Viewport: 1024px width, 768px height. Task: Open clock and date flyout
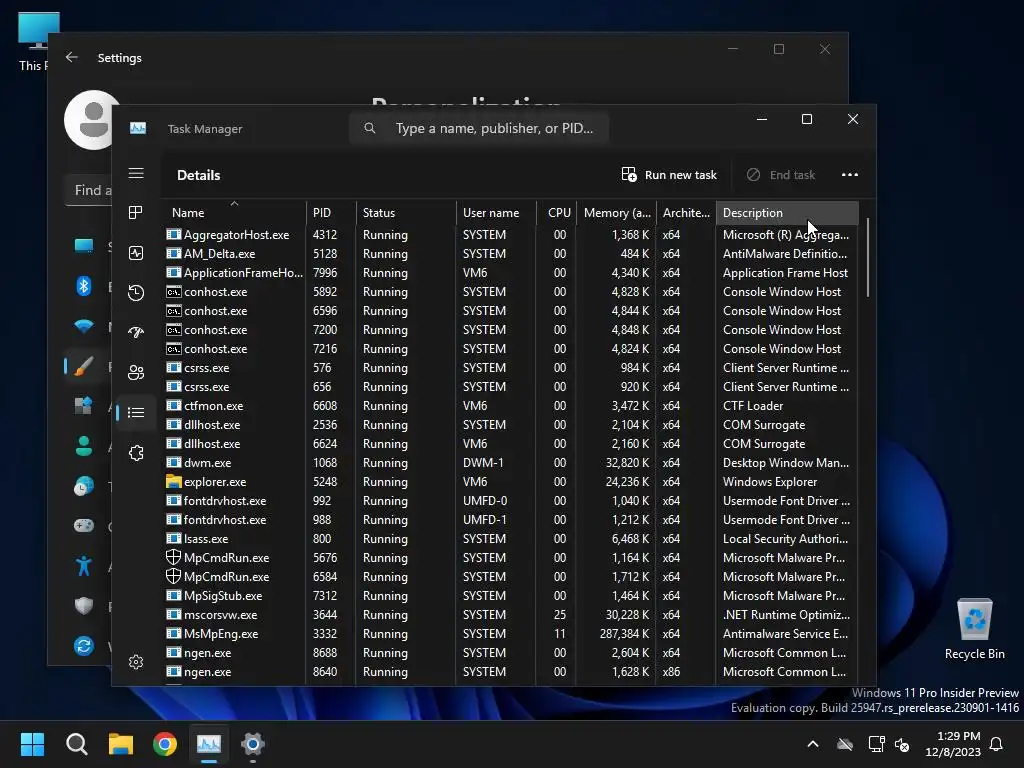click(953, 744)
